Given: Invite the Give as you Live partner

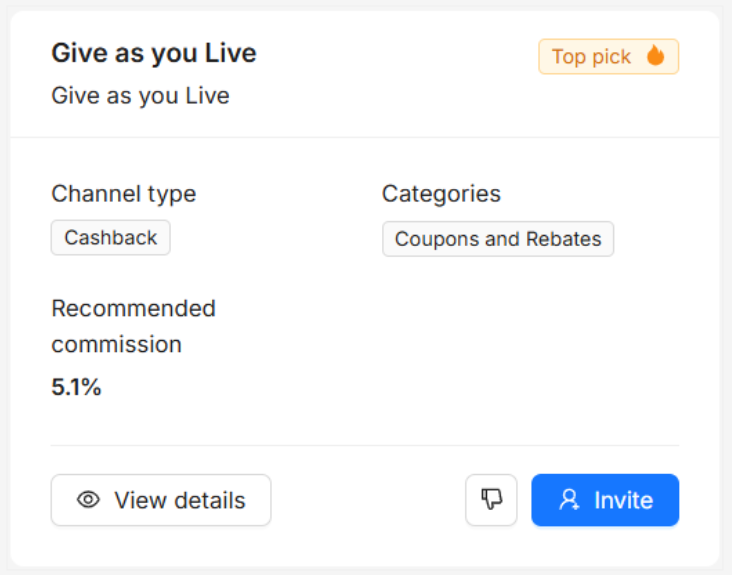Looking at the screenshot, I should click(x=604, y=500).
